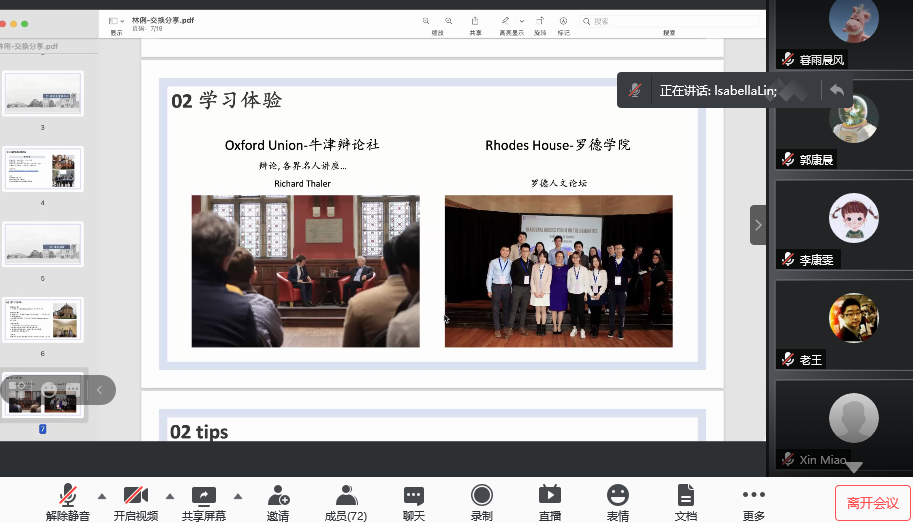Click the 共享屏幕 share screen icon

(x=204, y=497)
